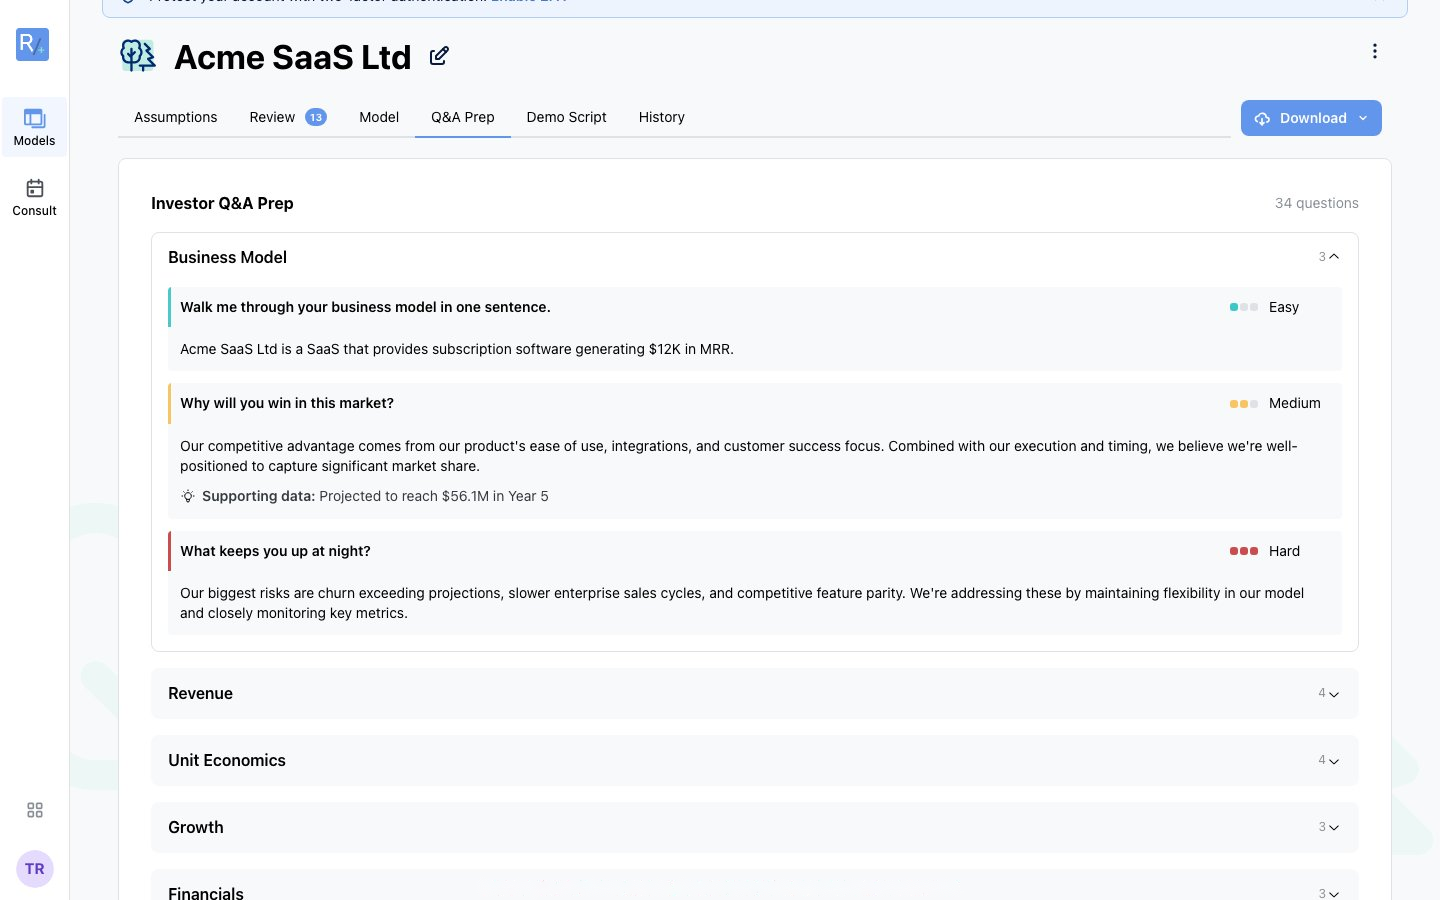Expand the Growth section
This screenshot has width=1440, height=900.
[x=754, y=827]
